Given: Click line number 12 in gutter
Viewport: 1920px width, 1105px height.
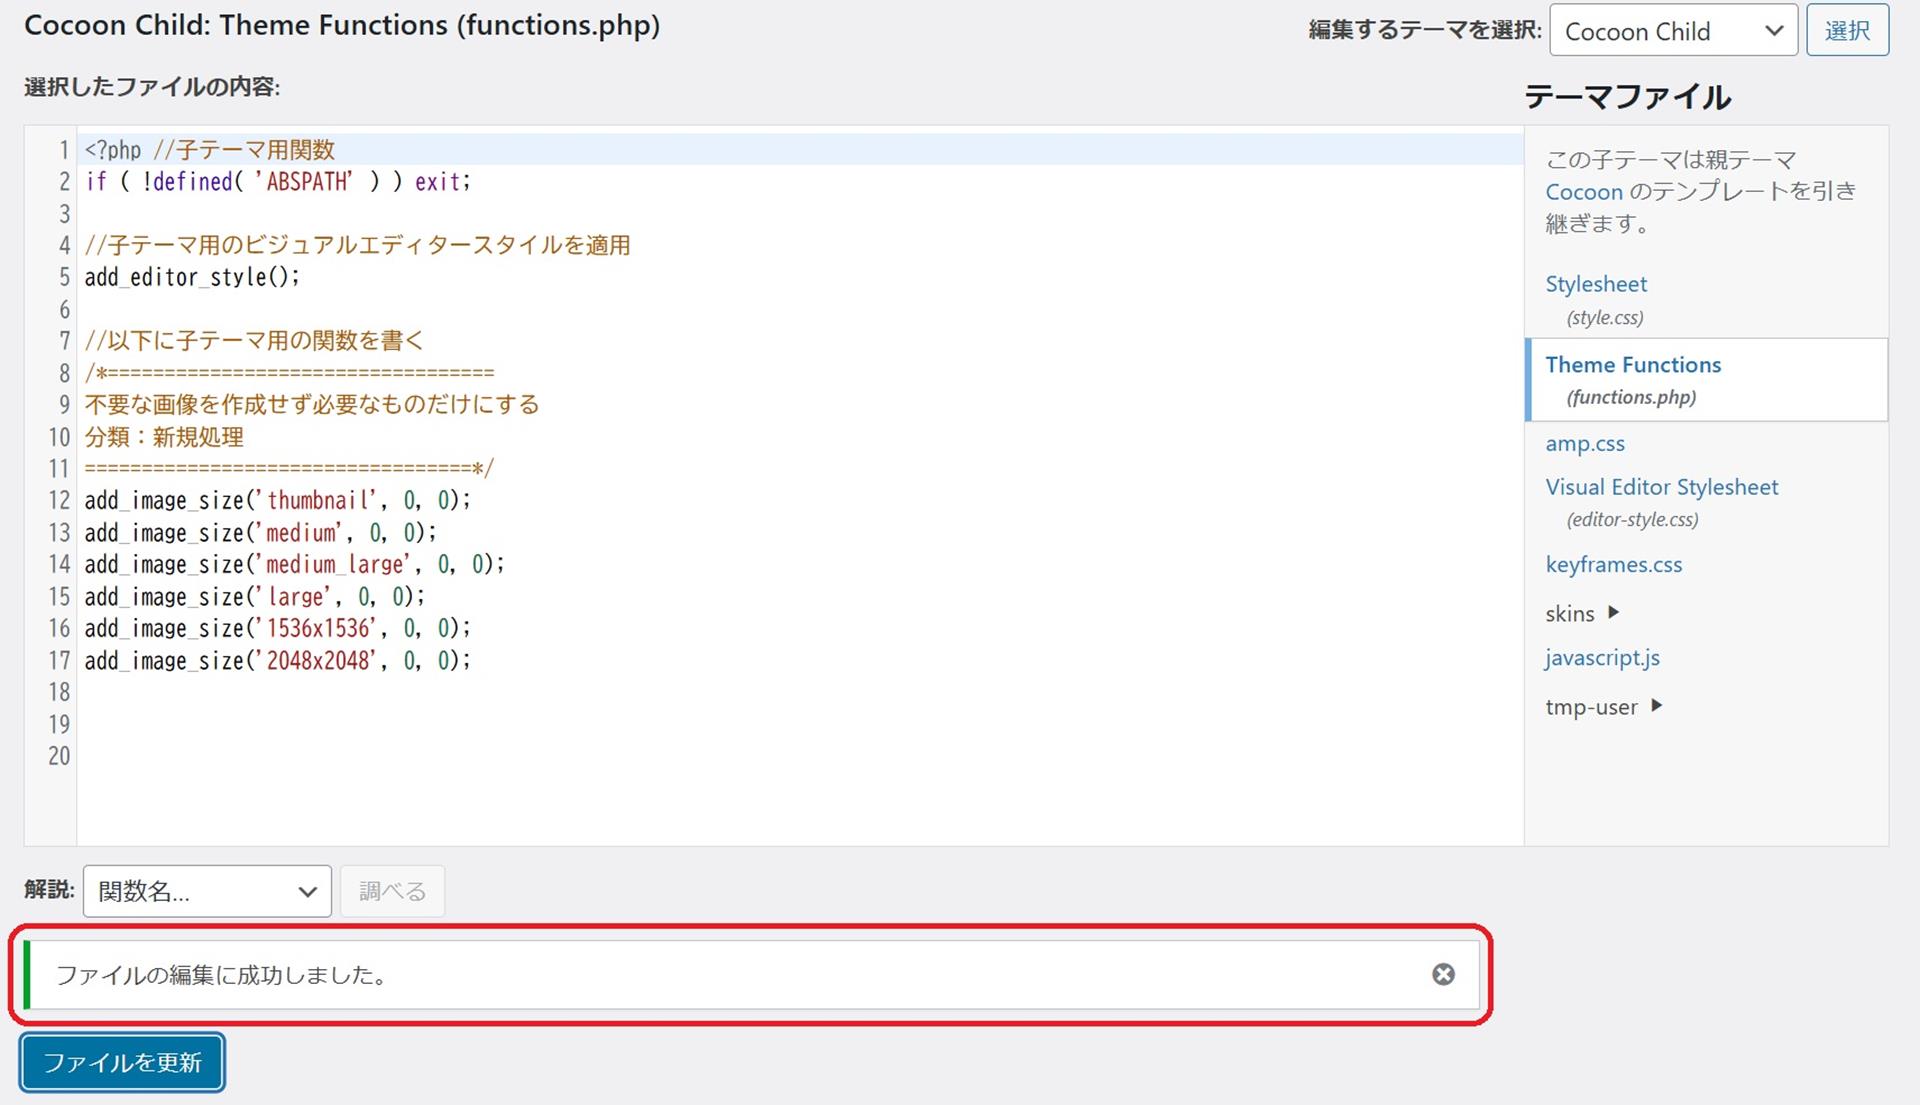Looking at the screenshot, I should tap(59, 500).
